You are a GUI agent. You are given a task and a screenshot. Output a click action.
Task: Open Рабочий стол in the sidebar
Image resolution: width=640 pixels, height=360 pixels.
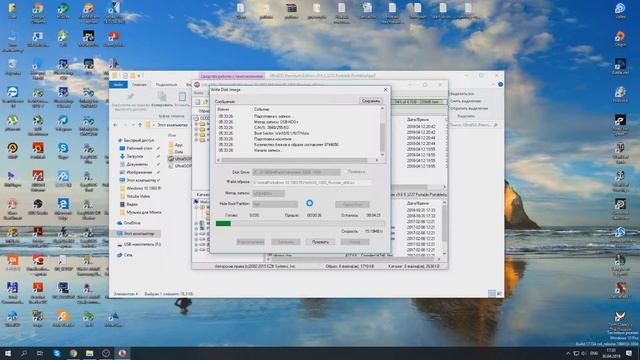point(137,148)
